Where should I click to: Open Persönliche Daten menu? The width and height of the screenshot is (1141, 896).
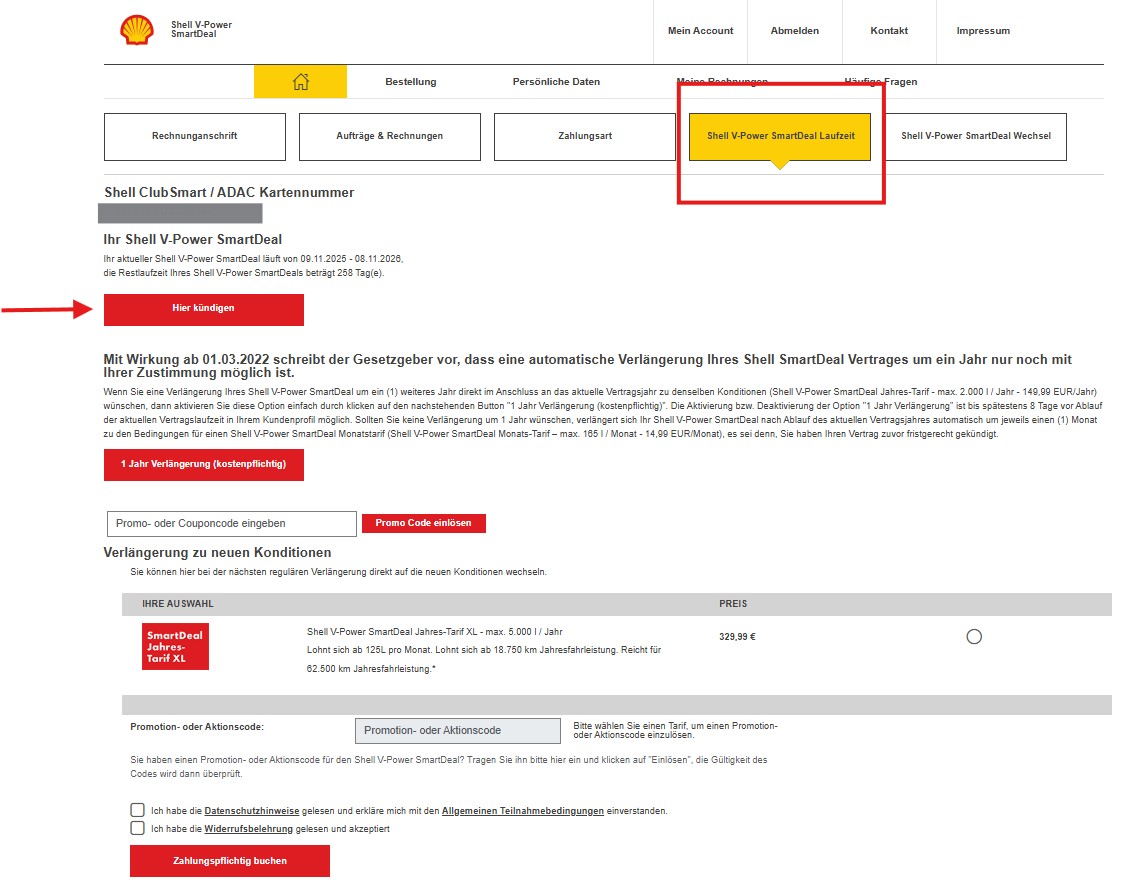556,82
